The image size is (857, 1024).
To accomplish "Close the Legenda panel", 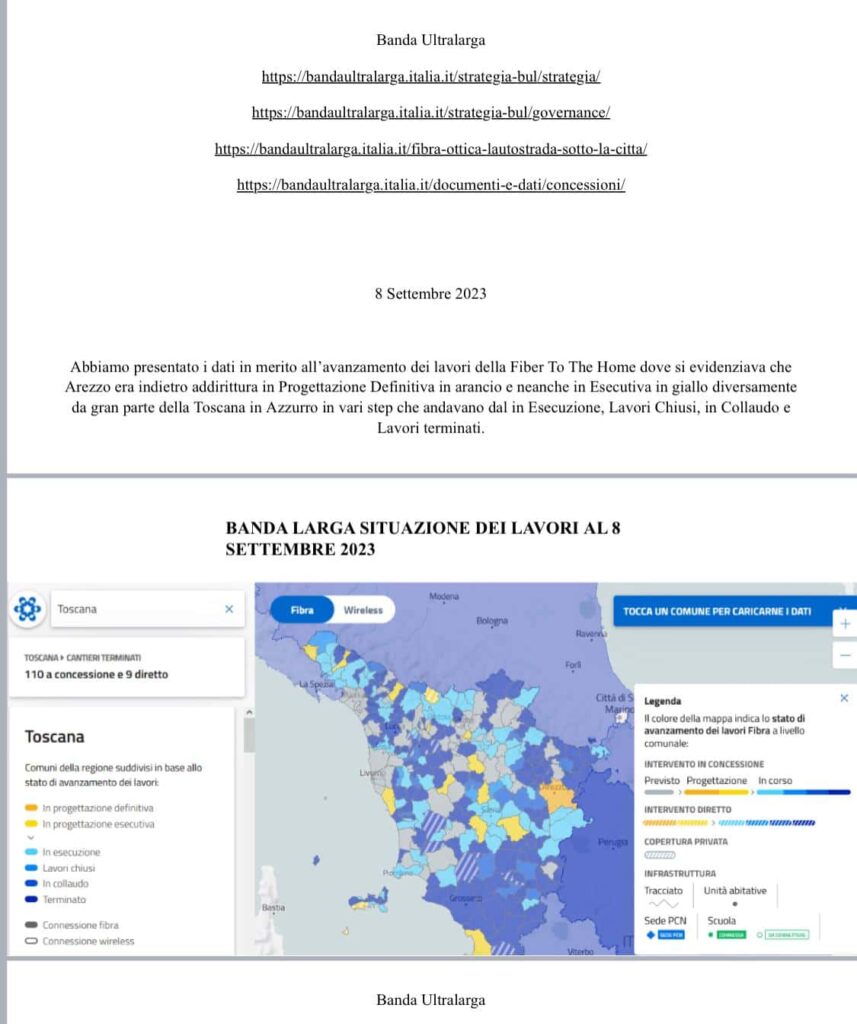I will point(844,698).
